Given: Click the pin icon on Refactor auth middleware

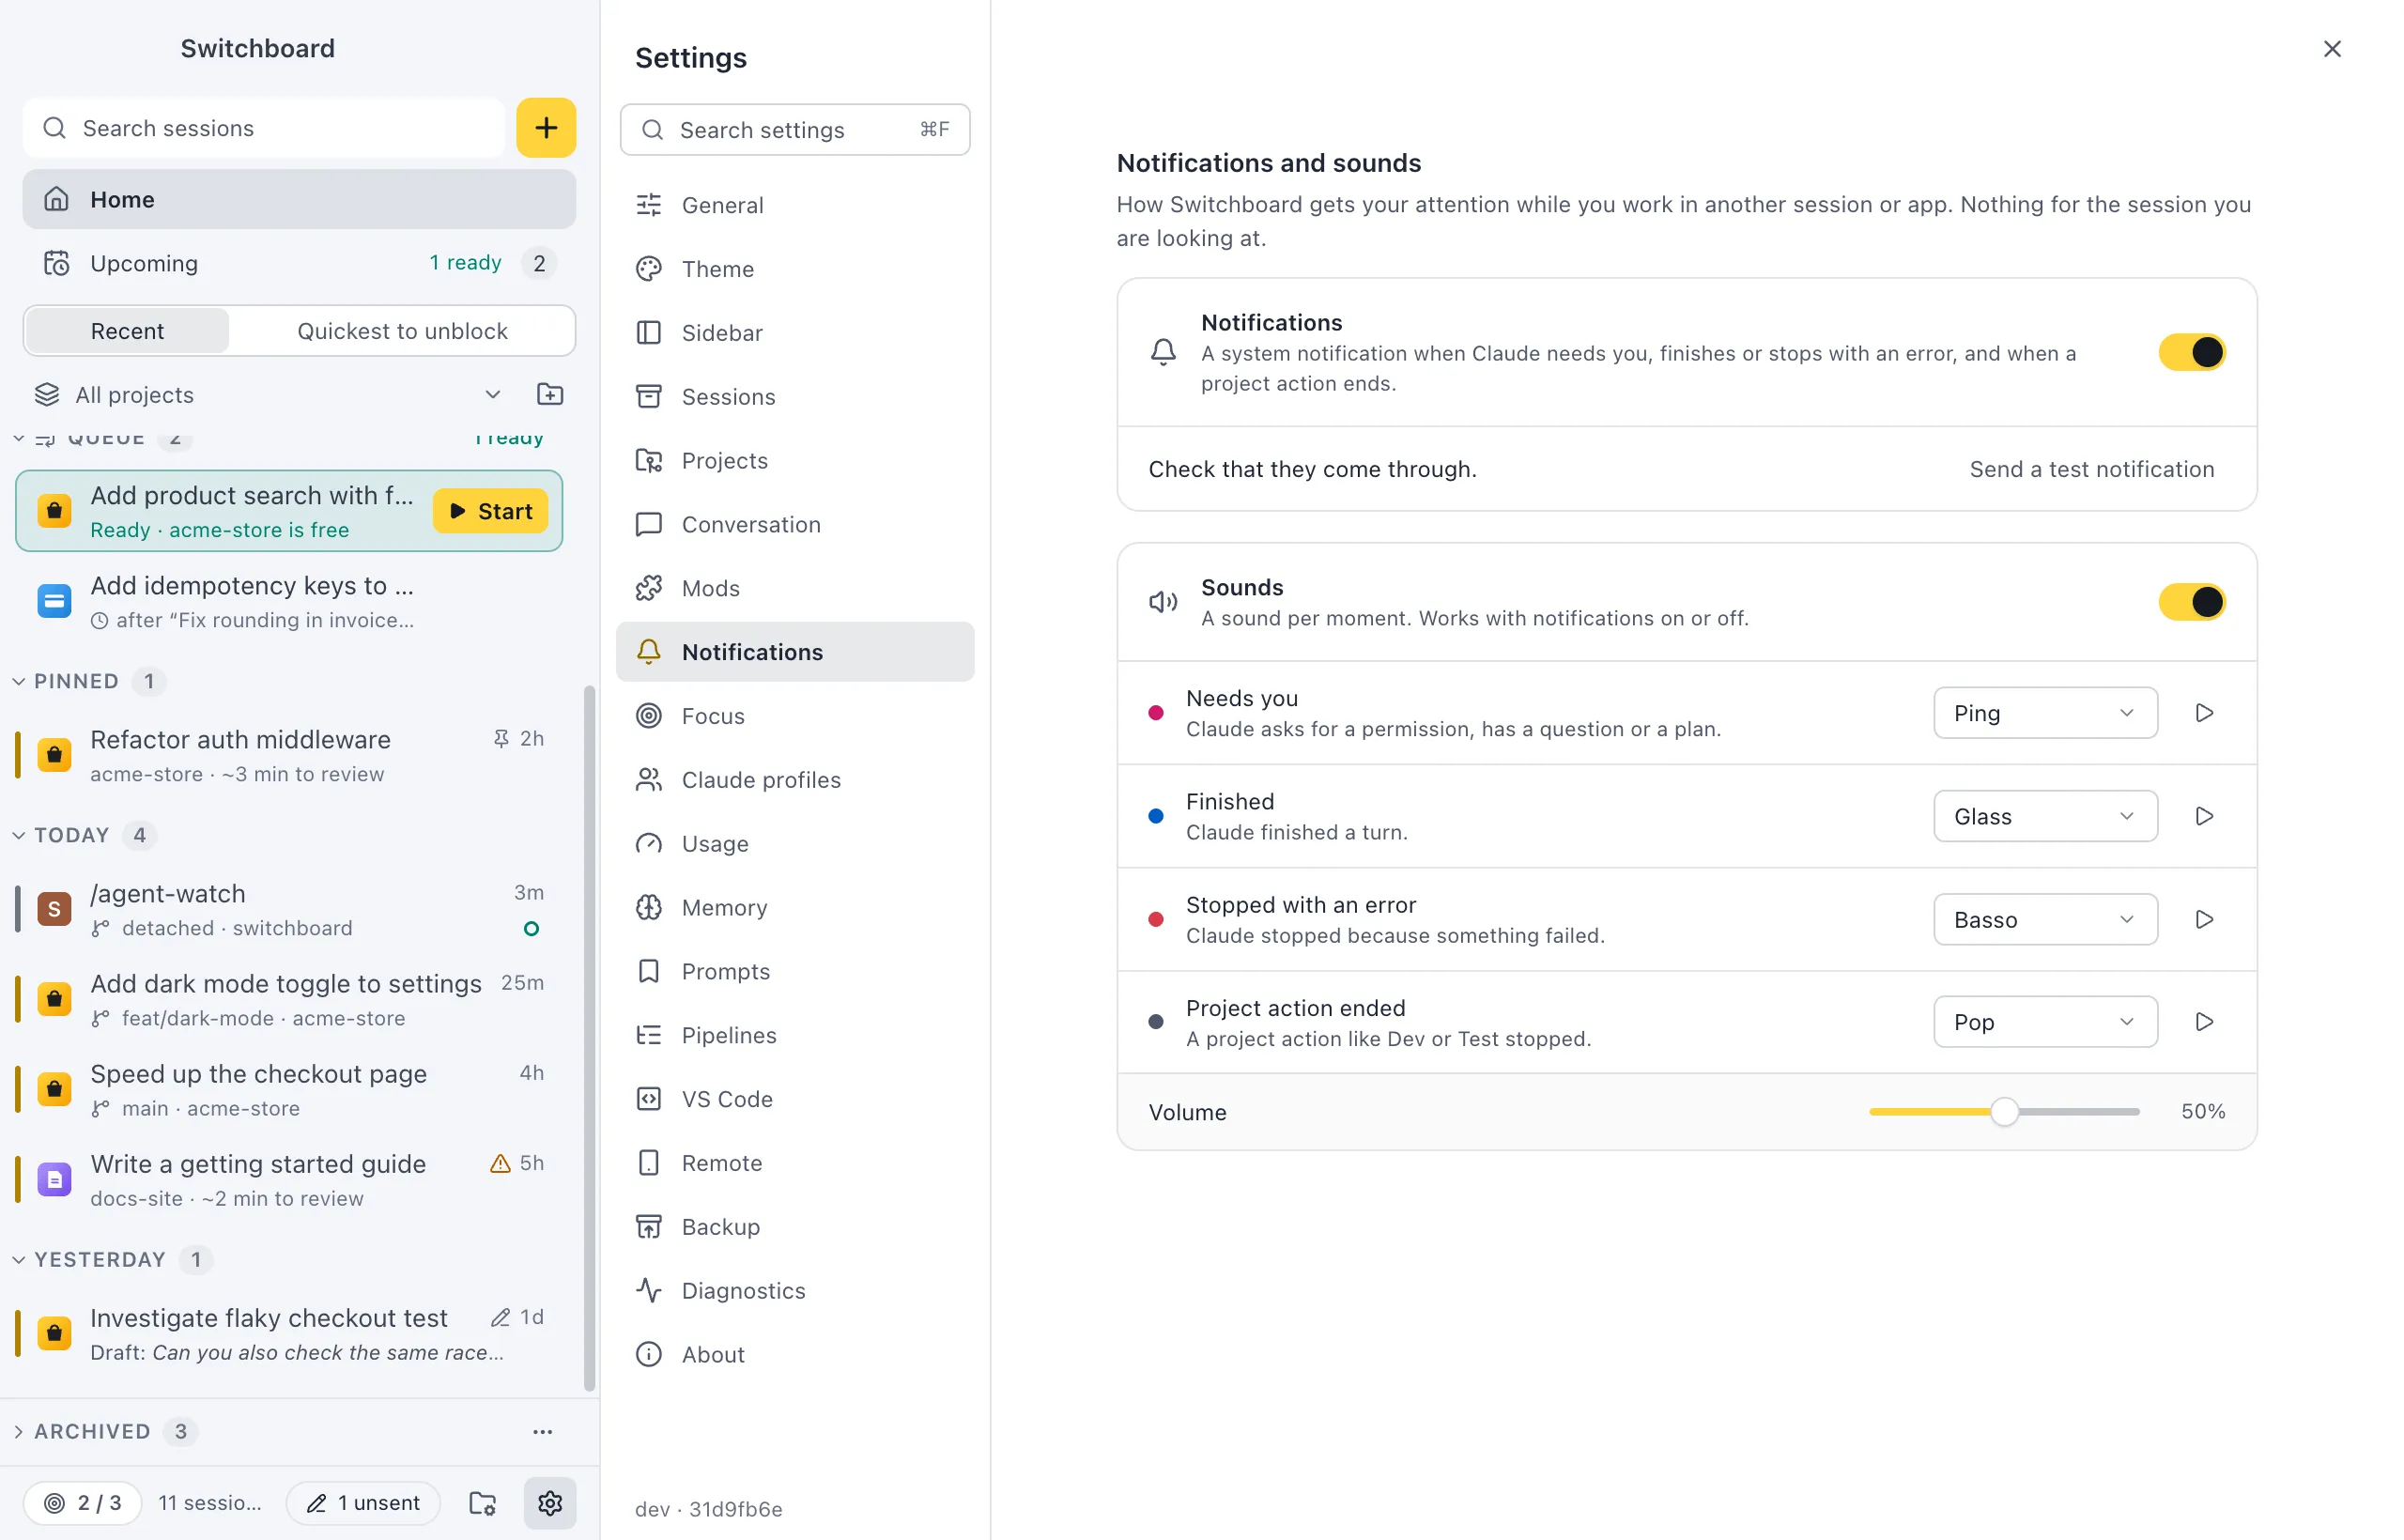Looking at the screenshot, I should coord(501,738).
